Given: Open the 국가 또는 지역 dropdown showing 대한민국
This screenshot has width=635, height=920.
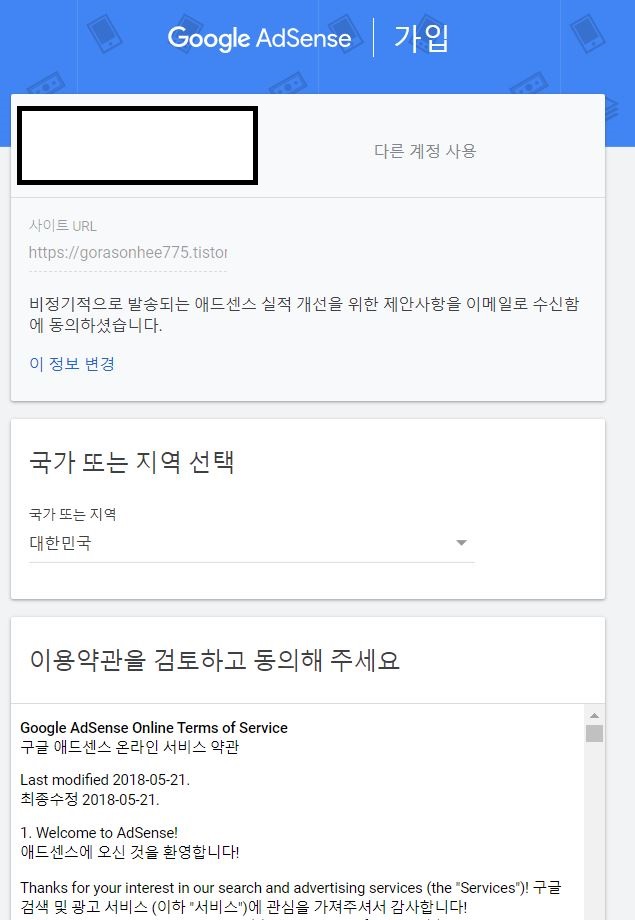Looking at the screenshot, I should [252, 543].
